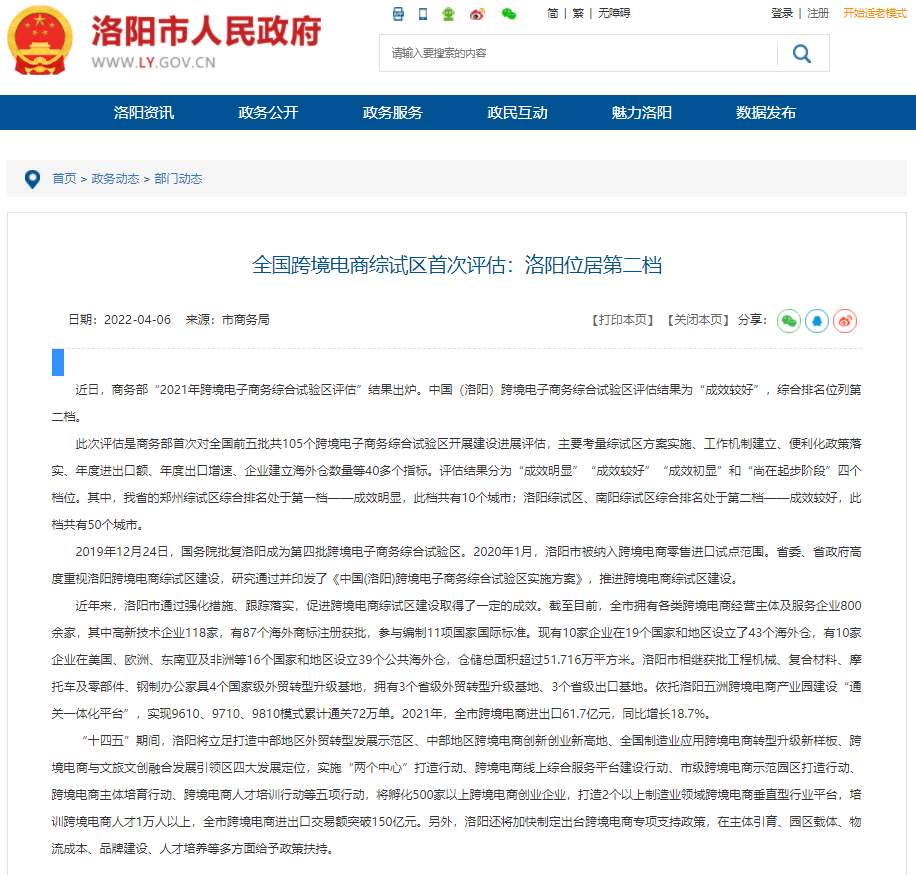Click the 登录 login link
Image resolution: width=916 pixels, height=875 pixels.
[782, 13]
